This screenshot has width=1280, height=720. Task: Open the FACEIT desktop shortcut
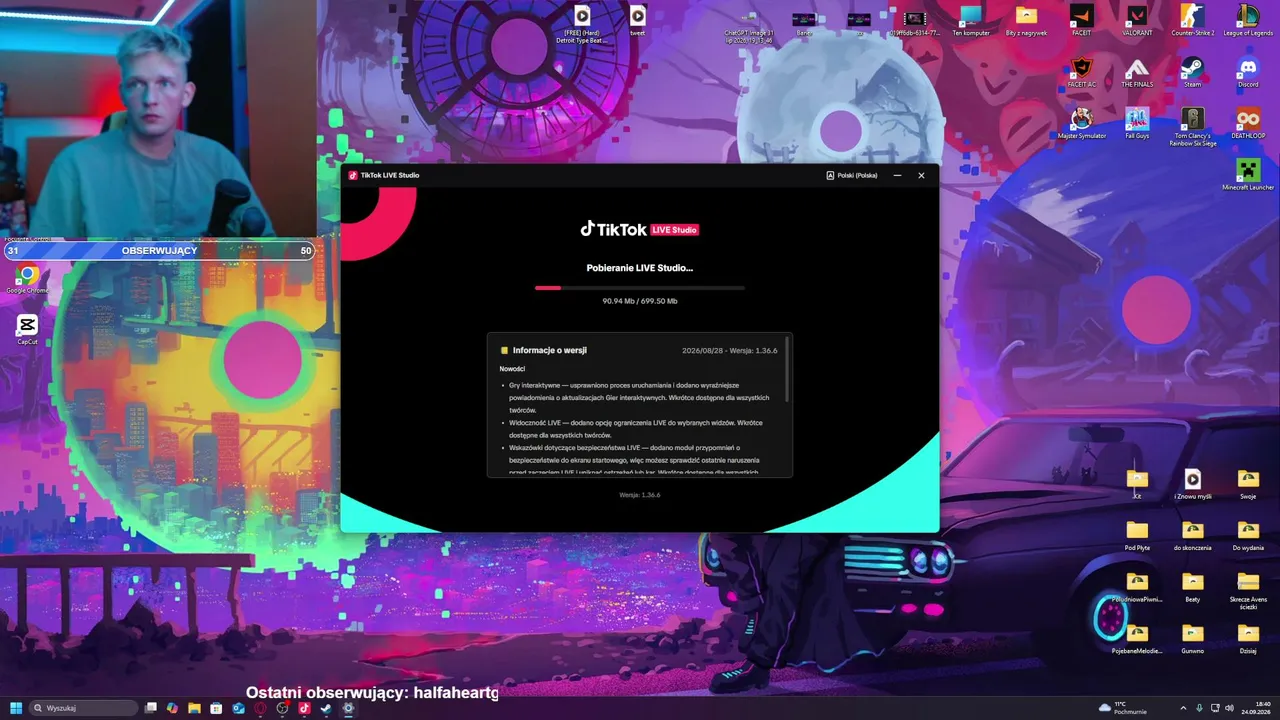point(1081,21)
